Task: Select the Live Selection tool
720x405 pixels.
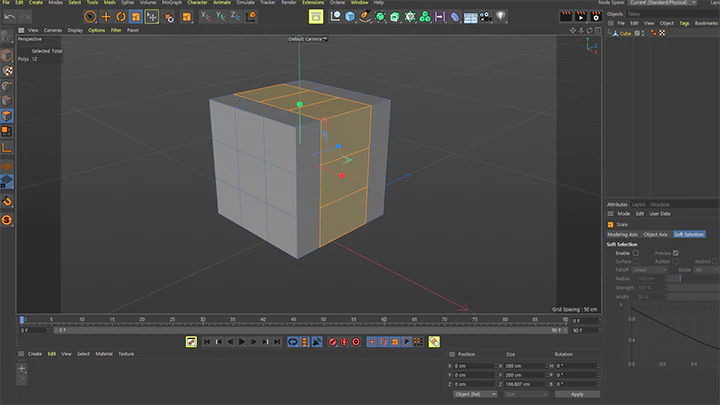Action: (90, 17)
